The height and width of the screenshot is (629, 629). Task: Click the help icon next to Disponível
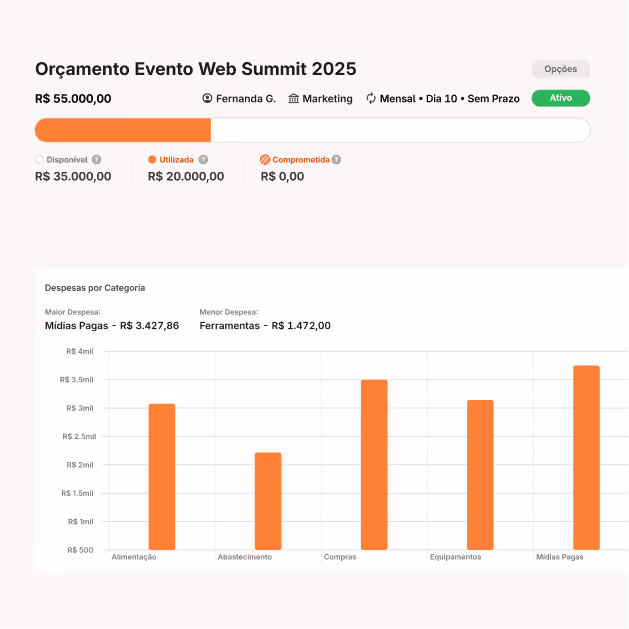coord(96,160)
